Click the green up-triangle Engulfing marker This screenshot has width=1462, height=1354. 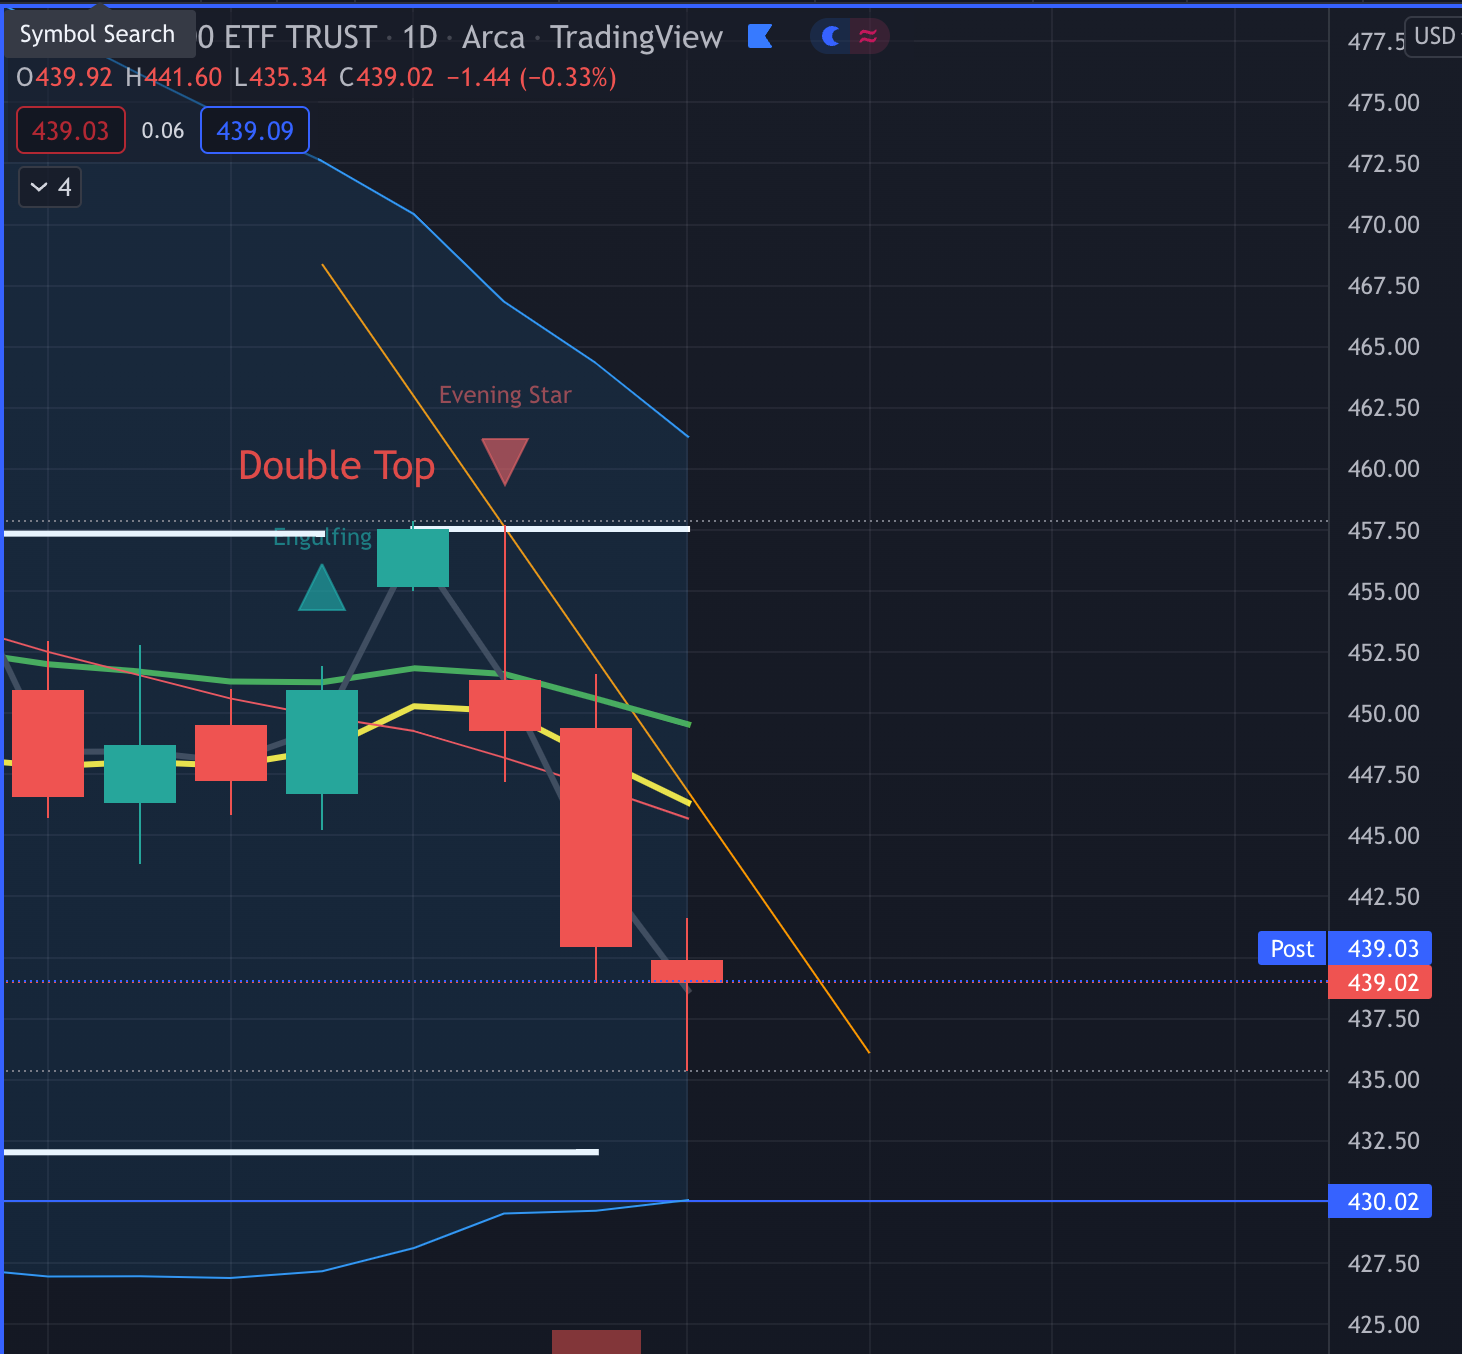tap(322, 588)
